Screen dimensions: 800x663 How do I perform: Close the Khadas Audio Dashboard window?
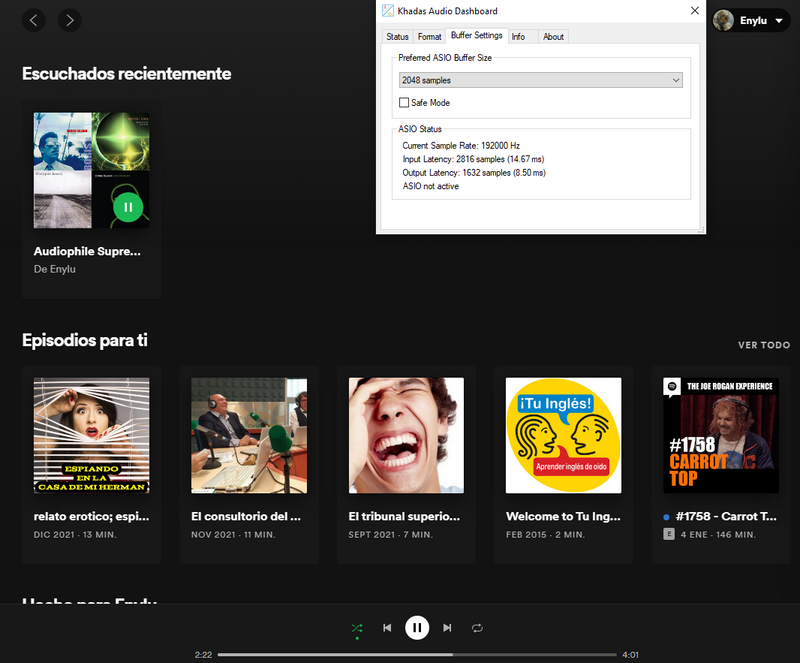tap(694, 11)
